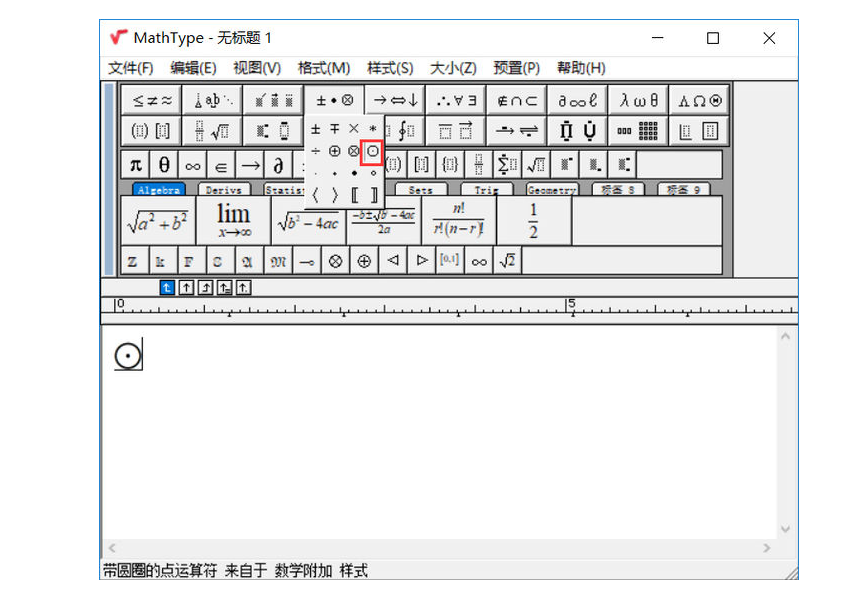The image size is (857, 602).
Task: Click the horizontal scrollbar right arrow
Action: (766, 548)
